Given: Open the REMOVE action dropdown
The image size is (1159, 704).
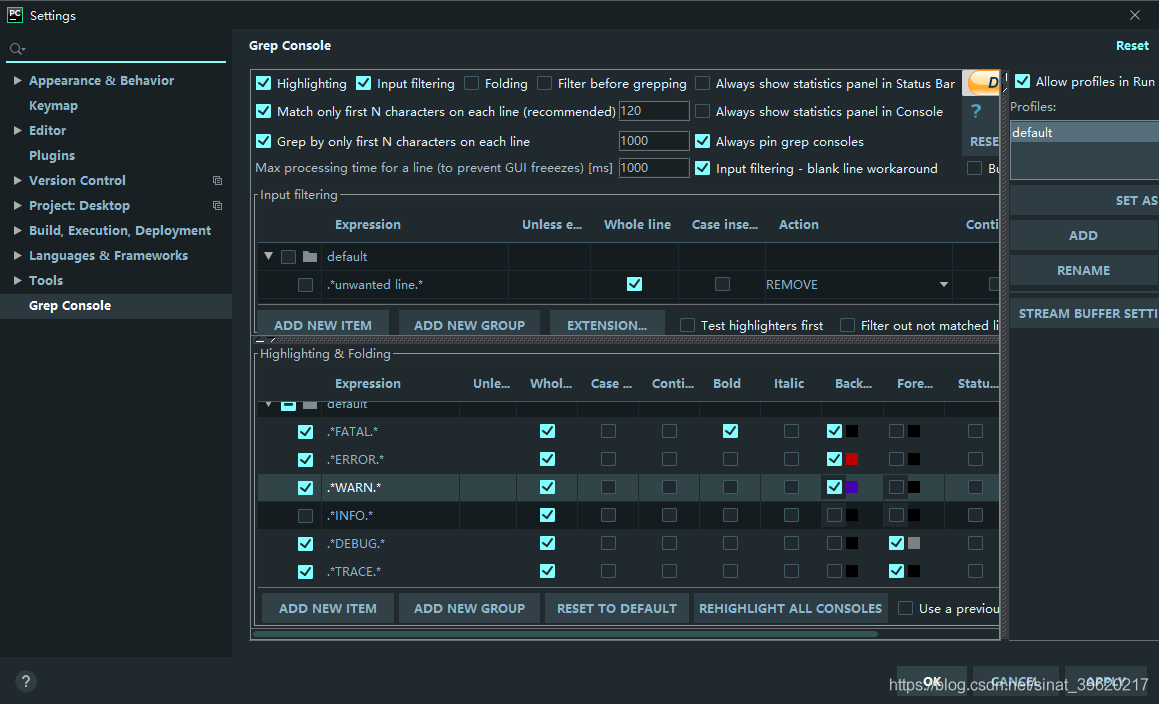Looking at the screenshot, I should point(943,285).
